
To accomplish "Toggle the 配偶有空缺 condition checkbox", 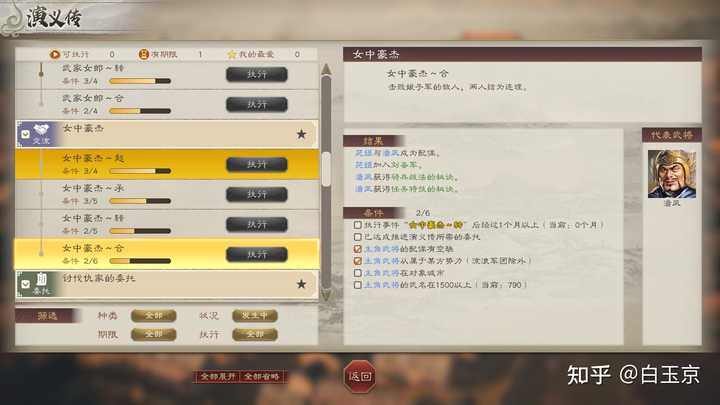I will [357, 249].
